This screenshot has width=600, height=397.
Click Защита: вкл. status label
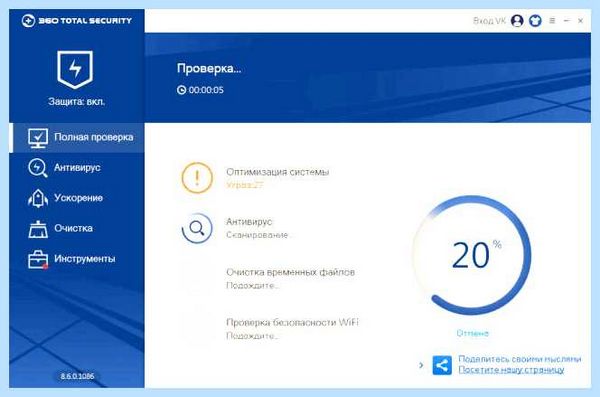77,102
